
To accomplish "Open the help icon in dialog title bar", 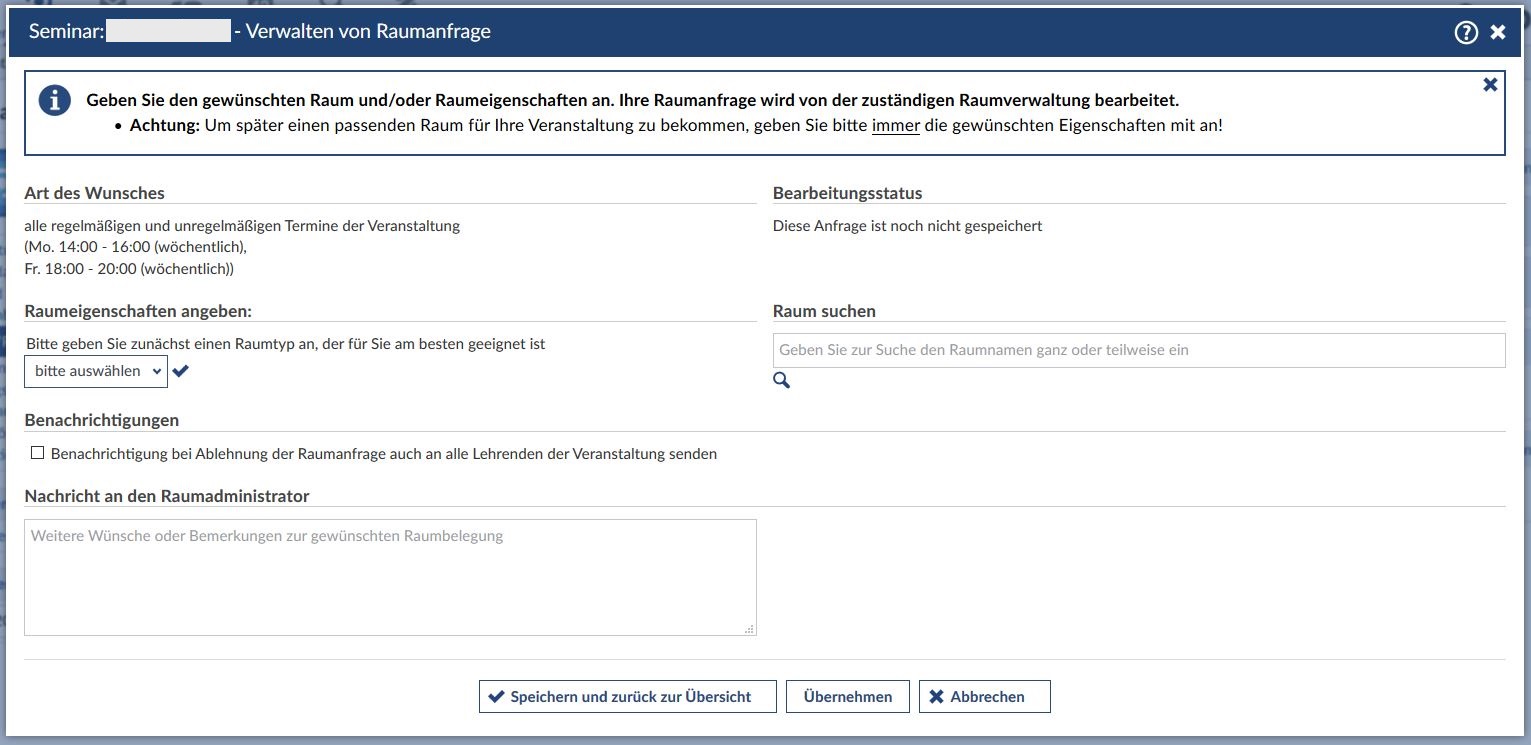I will (x=1465, y=32).
